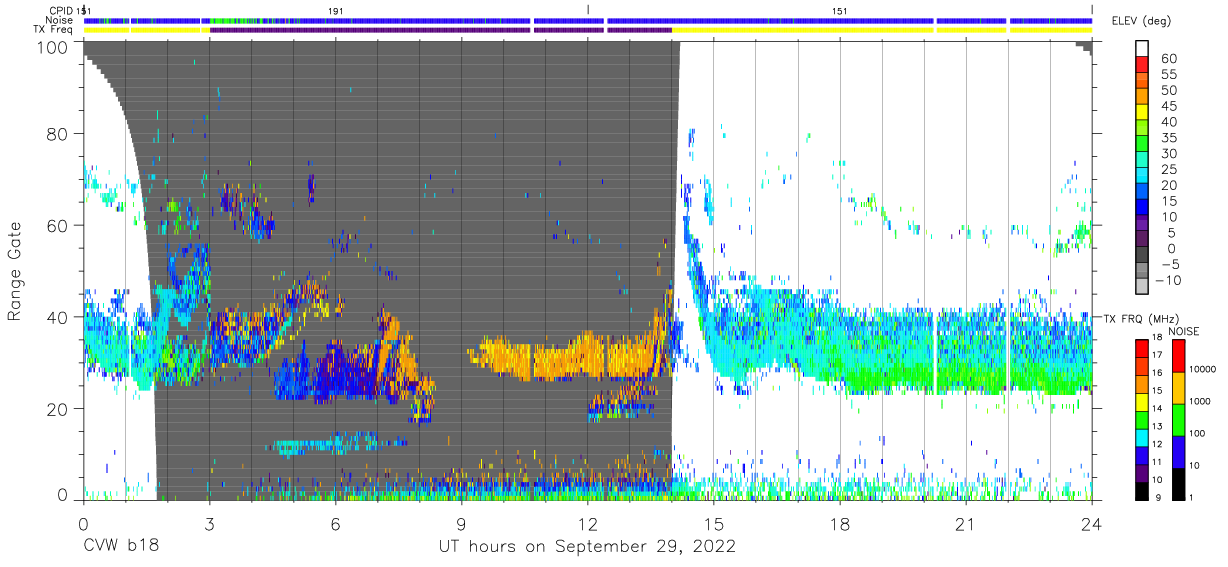Click the orange echo band near hour 12
The image size is (1228, 567).
click(x=570, y=357)
